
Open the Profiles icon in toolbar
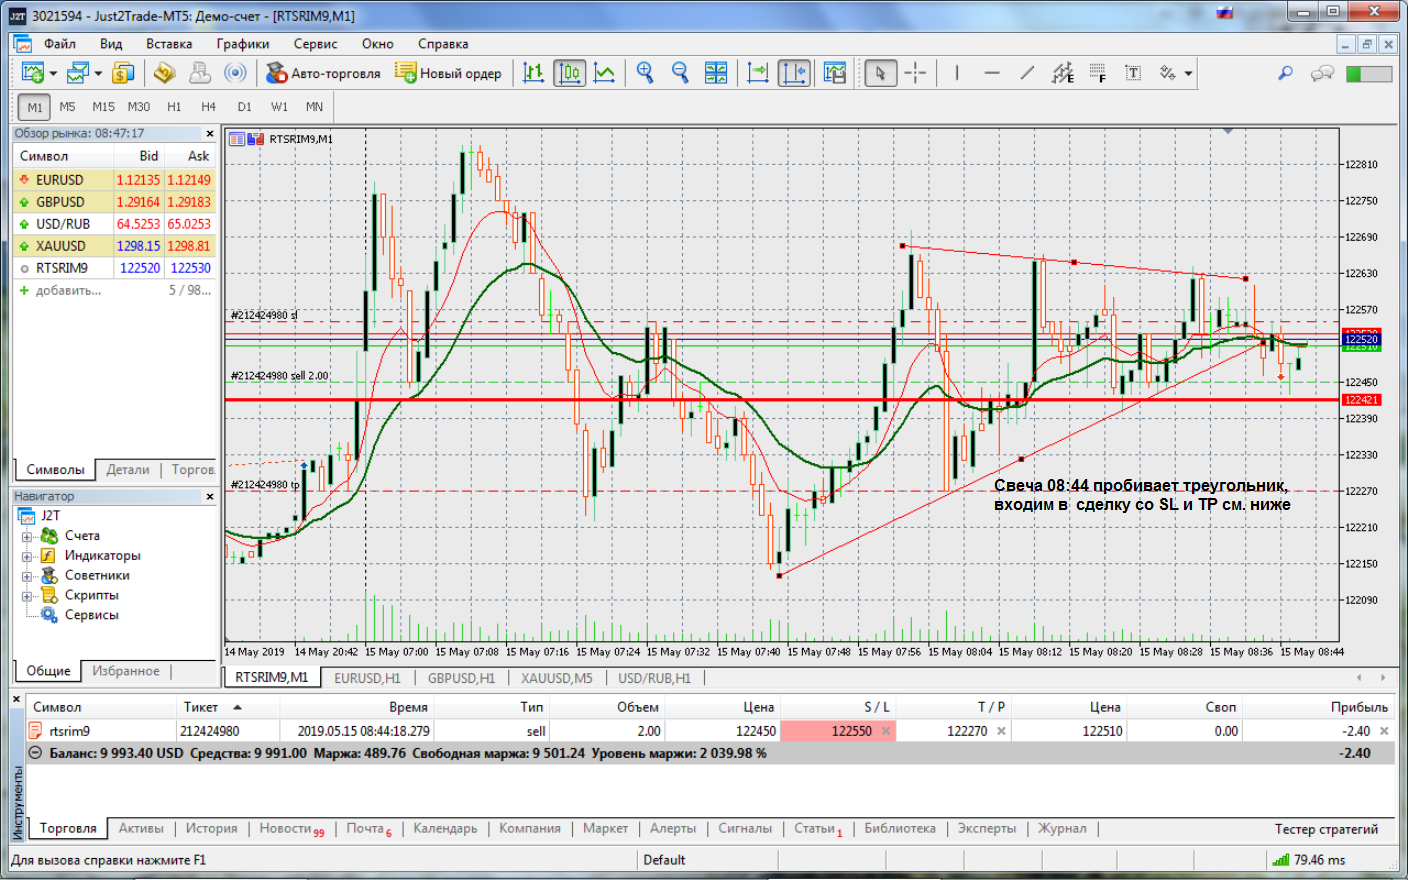pyautogui.click(x=78, y=73)
